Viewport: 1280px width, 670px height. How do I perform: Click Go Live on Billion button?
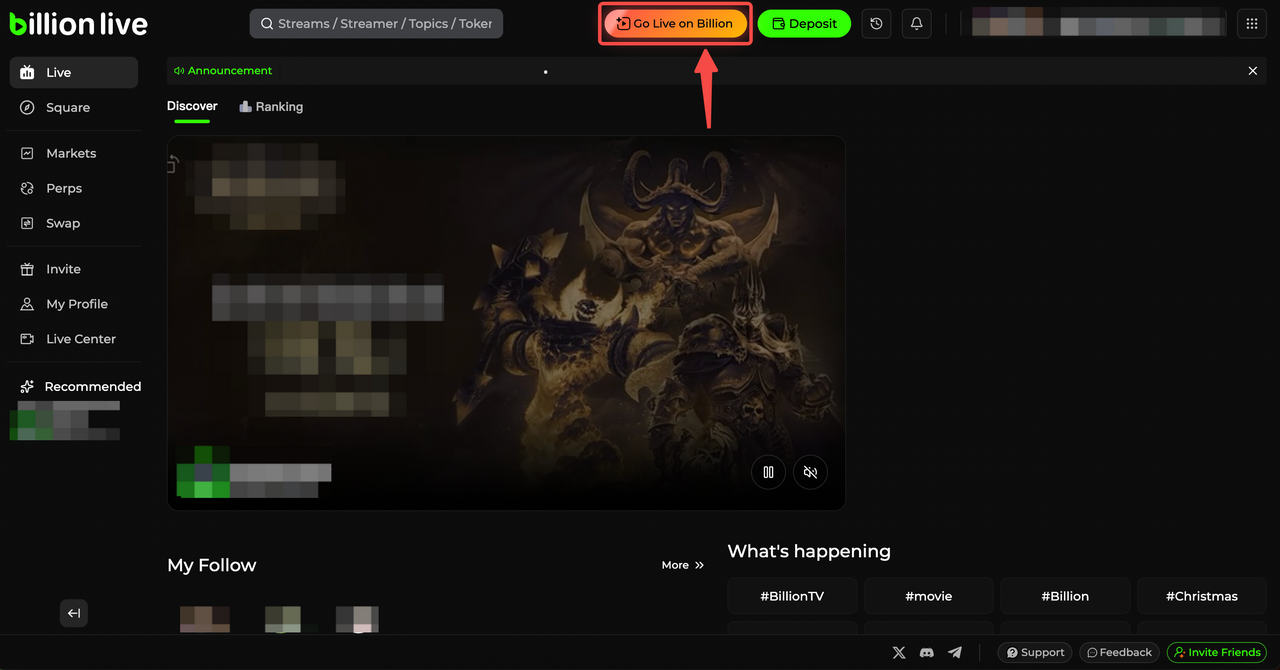coord(676,24)
